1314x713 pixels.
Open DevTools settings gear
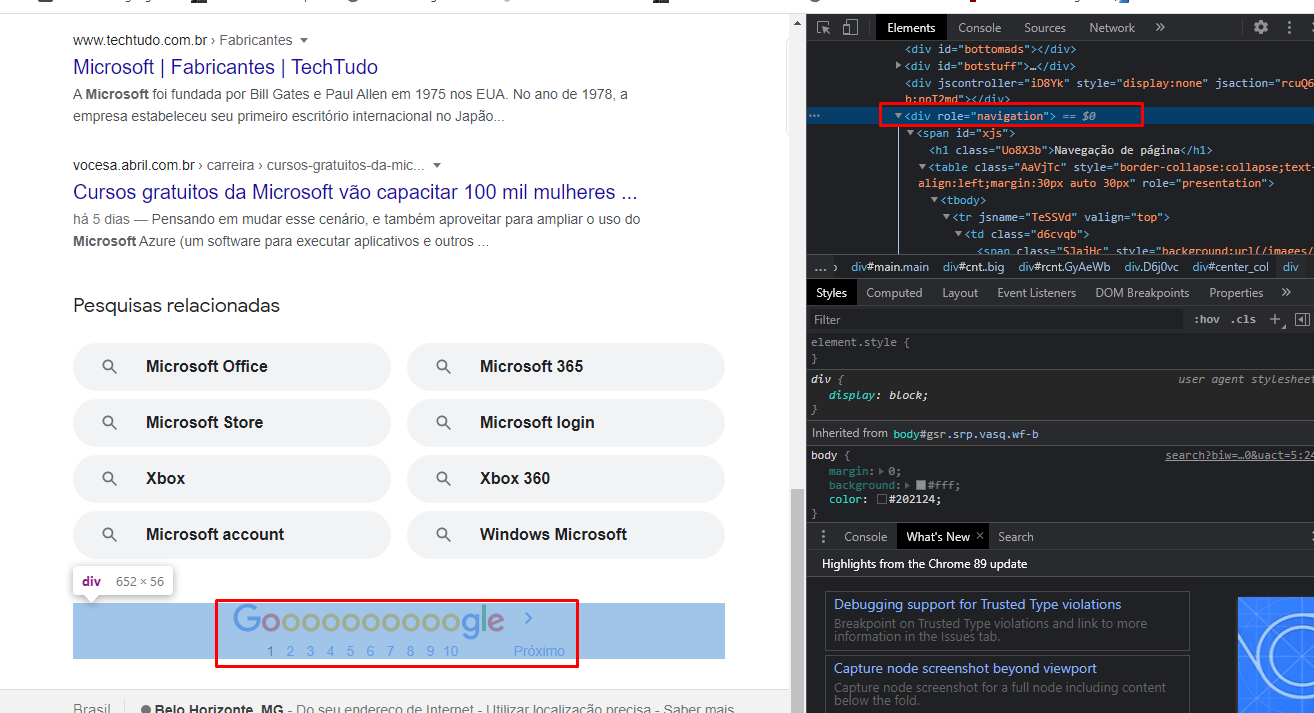click(1261, 28)
